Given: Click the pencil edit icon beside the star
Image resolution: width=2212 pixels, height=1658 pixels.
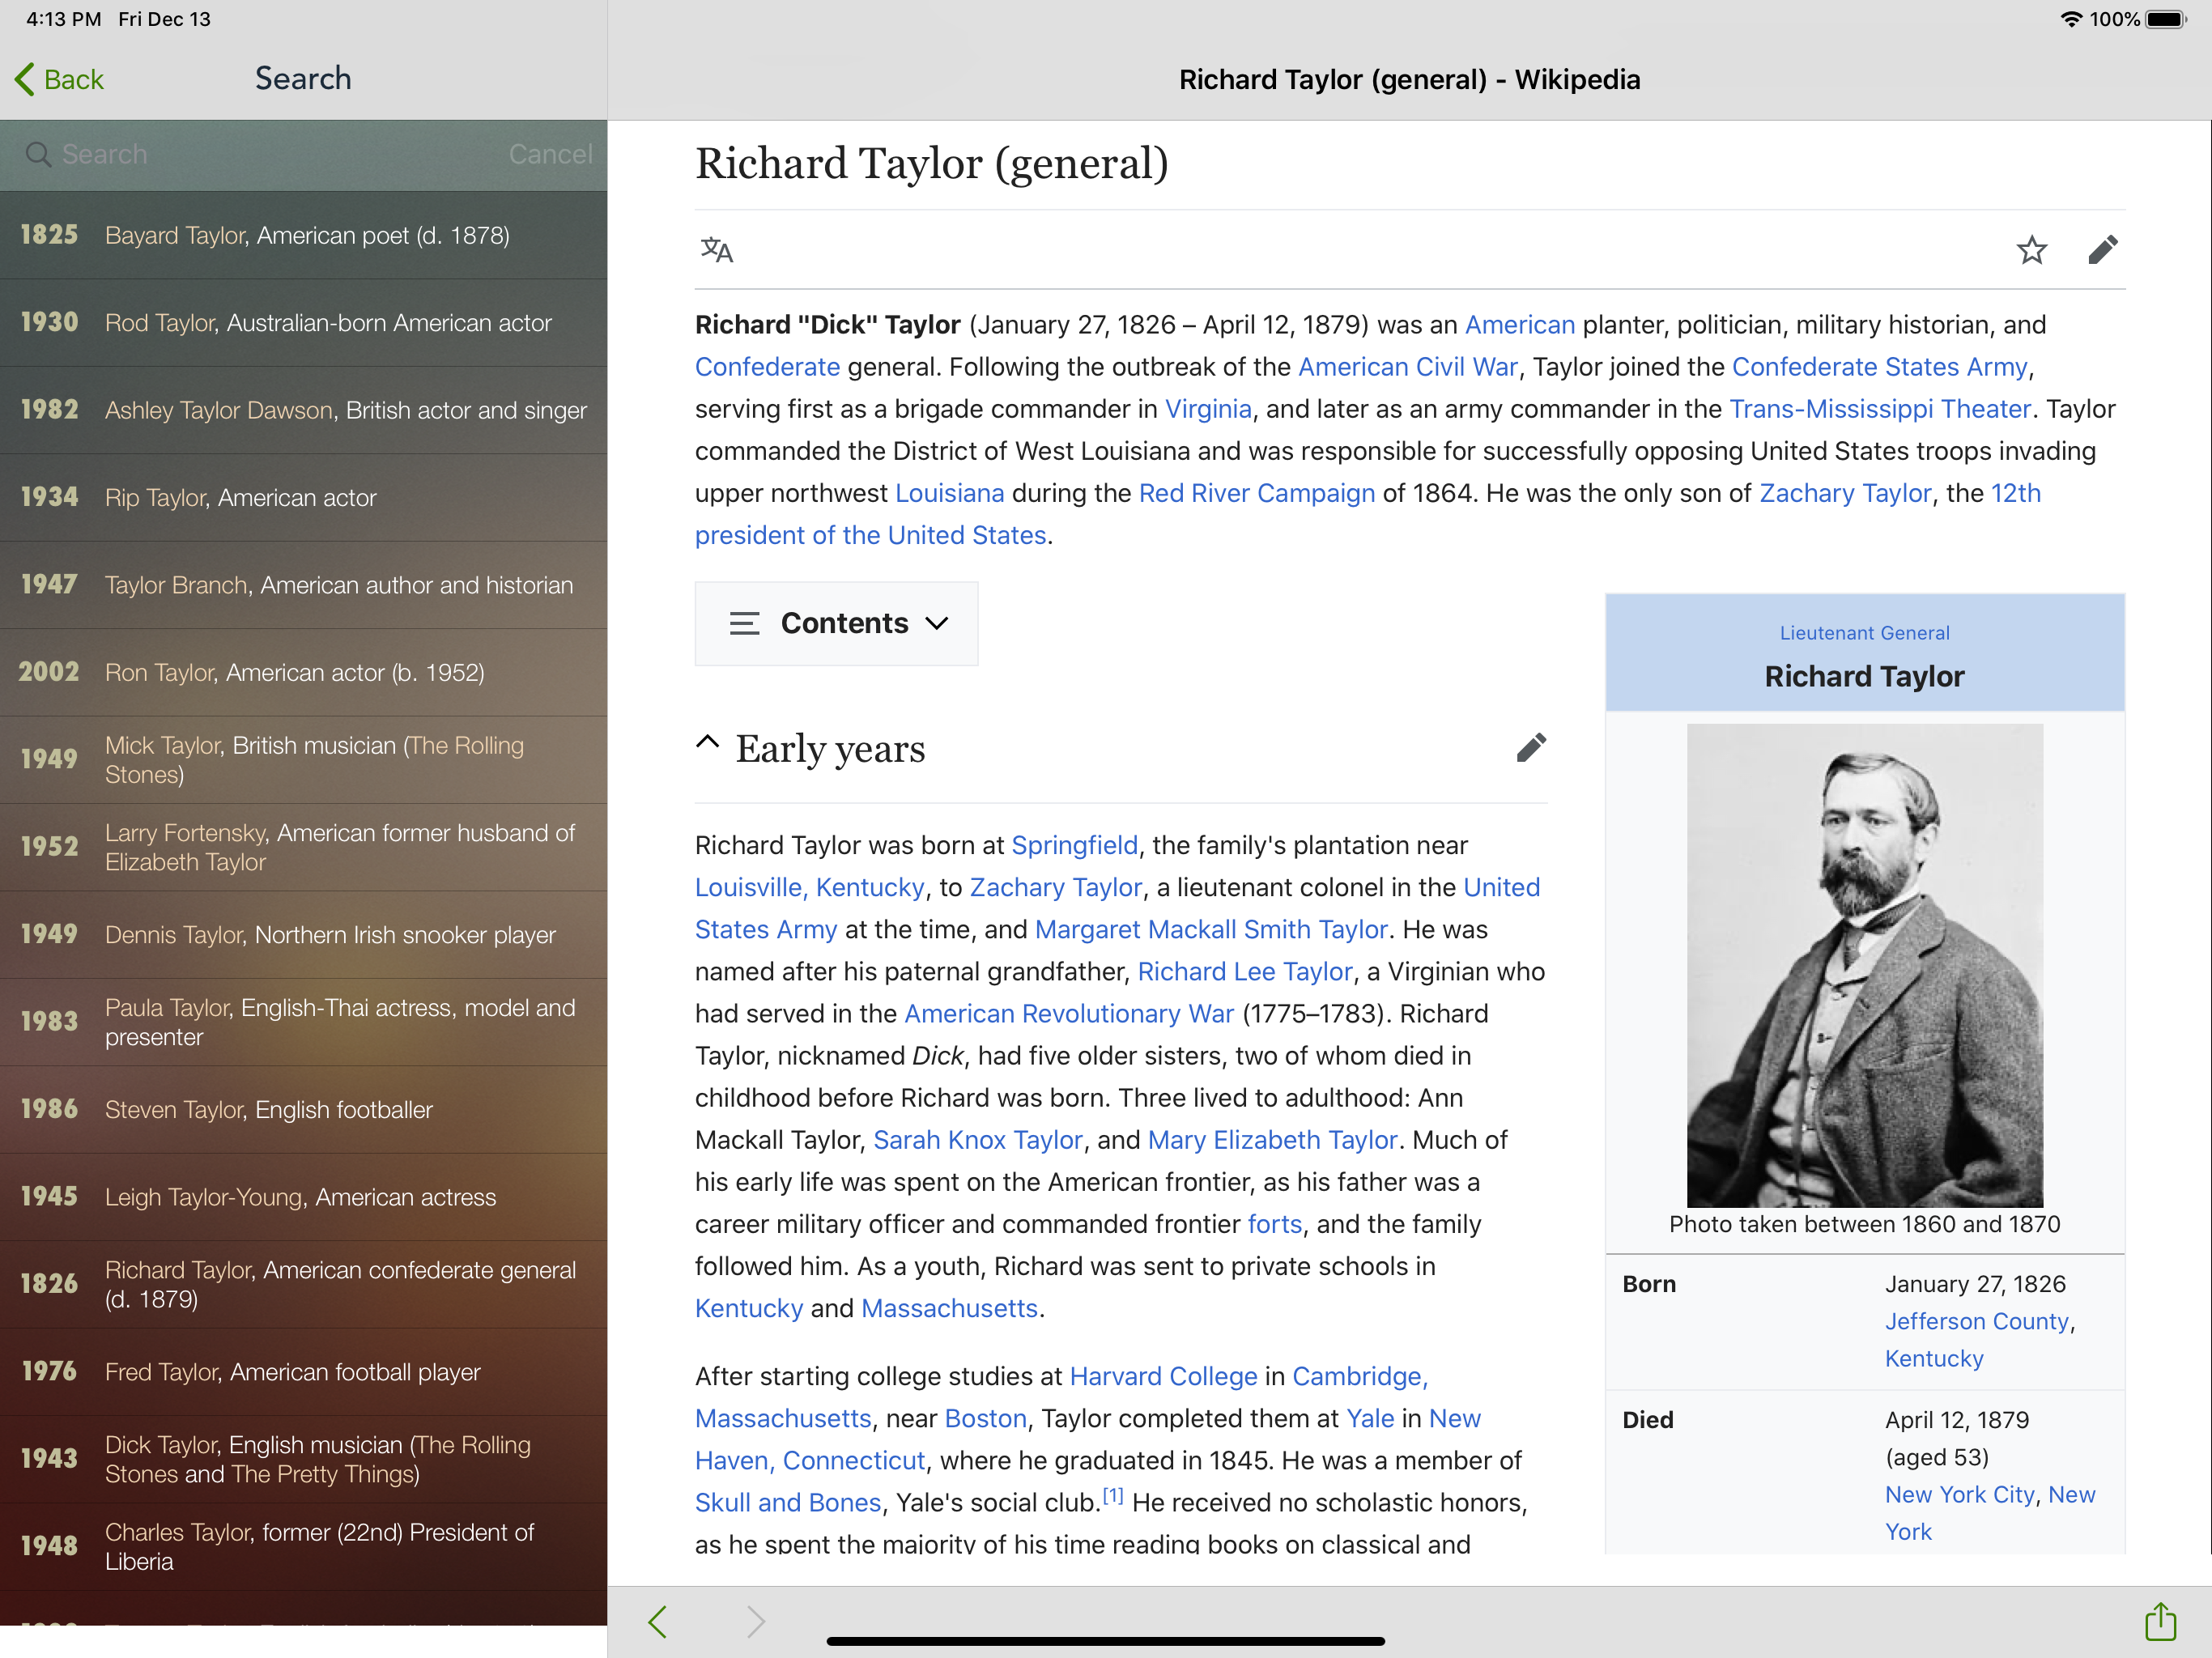Looking at the screenshot, I should (x=2103, y=249).
